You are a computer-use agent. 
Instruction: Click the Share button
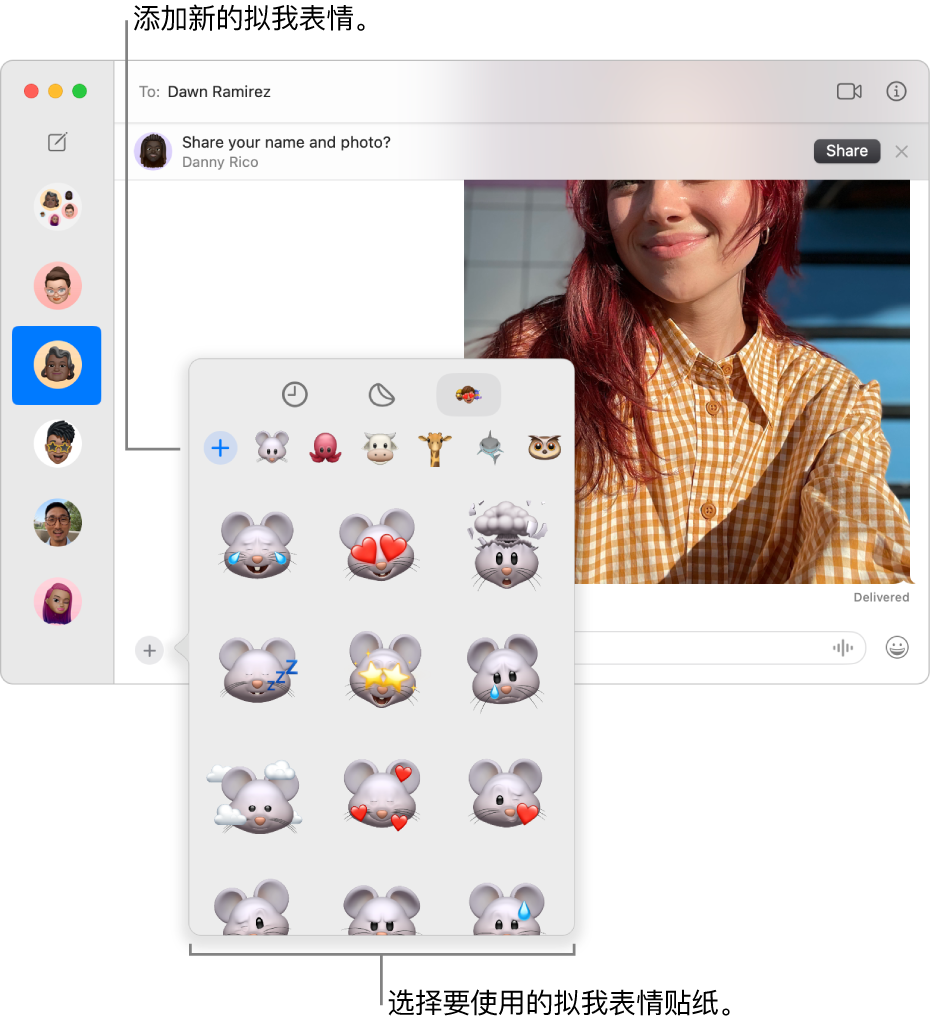(847, 151)
